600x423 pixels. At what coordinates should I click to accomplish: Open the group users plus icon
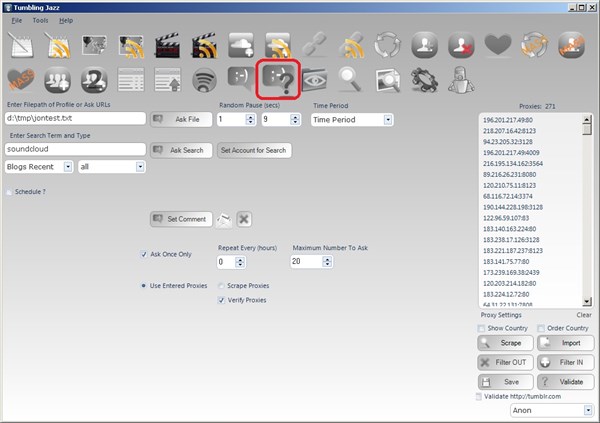[57, 80]
